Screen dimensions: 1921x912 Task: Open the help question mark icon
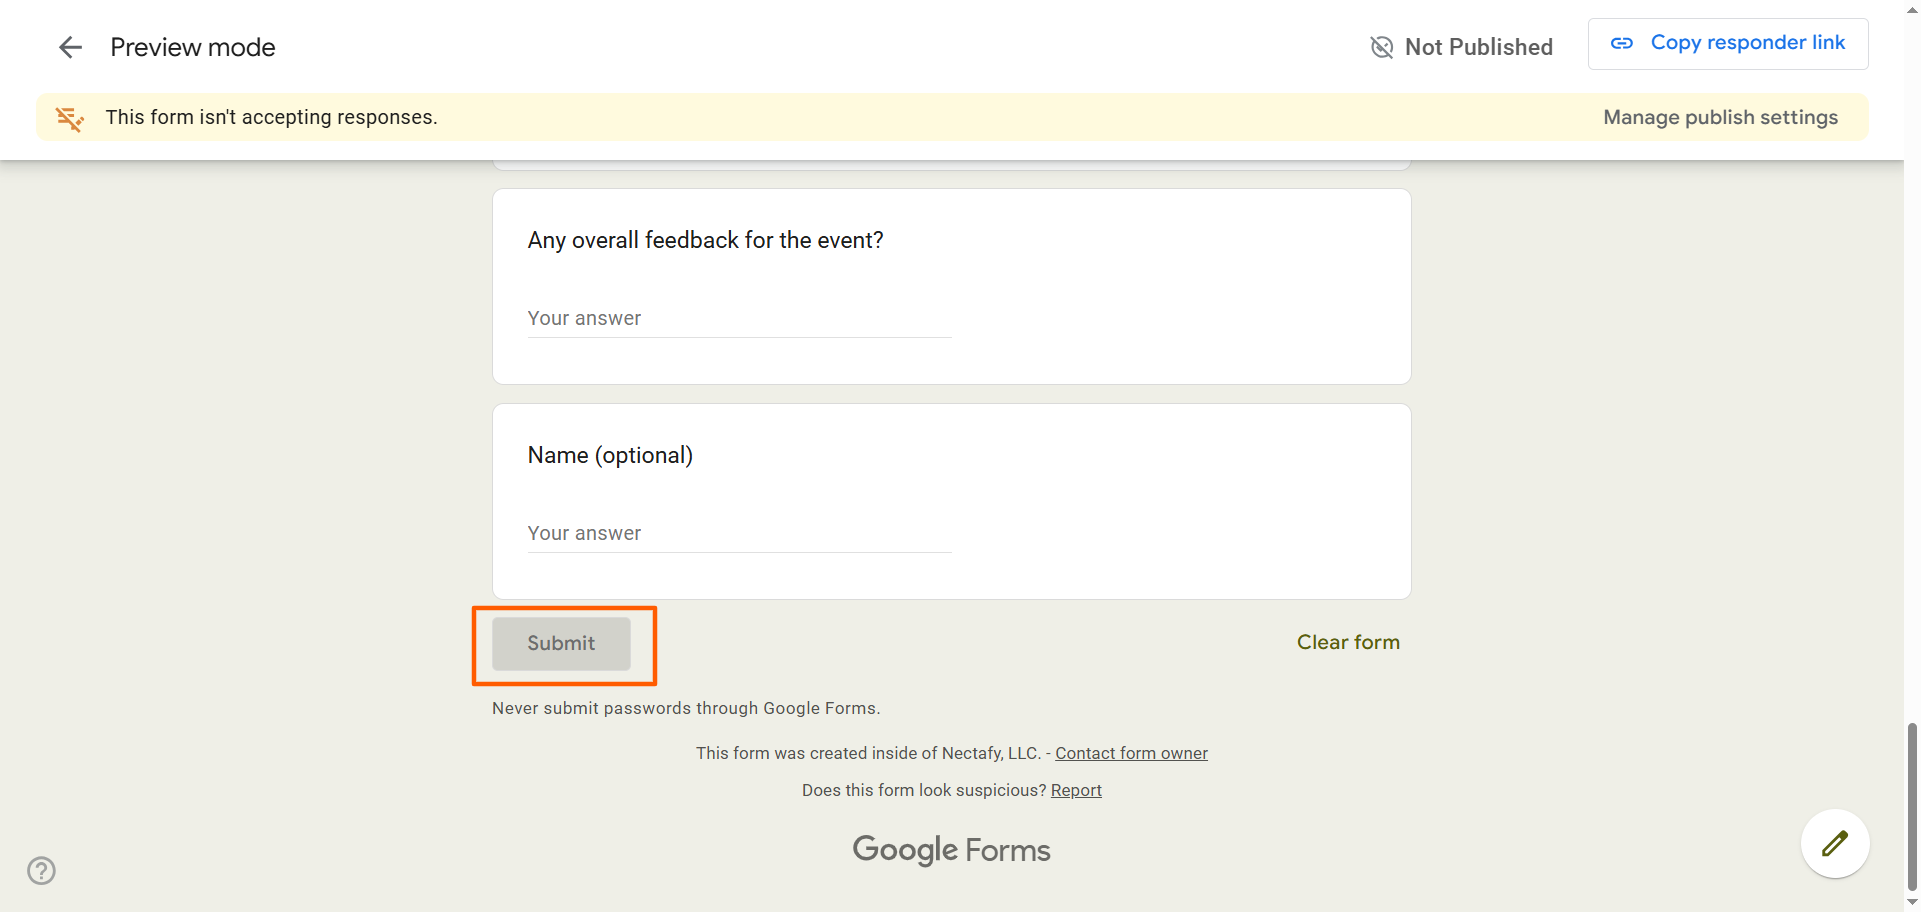(42, 871)
